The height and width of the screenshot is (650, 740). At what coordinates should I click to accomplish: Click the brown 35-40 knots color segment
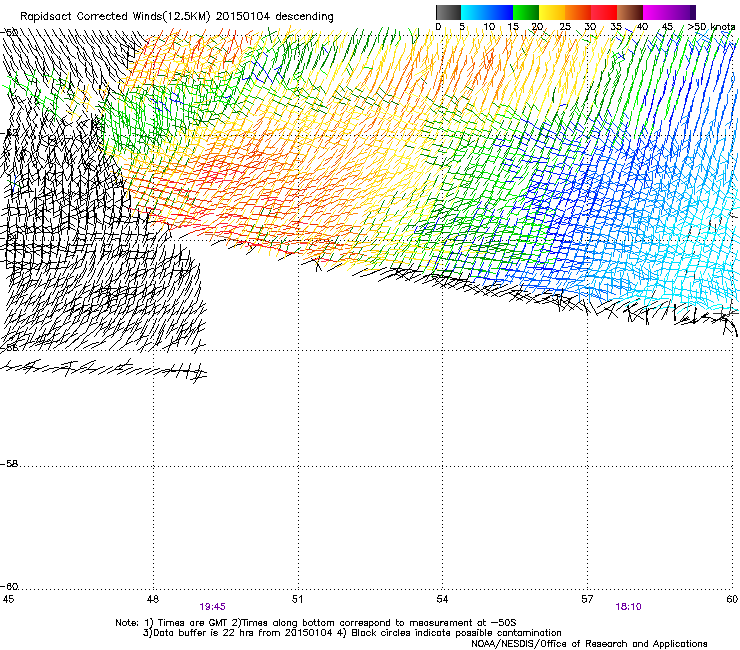(630, 12)
